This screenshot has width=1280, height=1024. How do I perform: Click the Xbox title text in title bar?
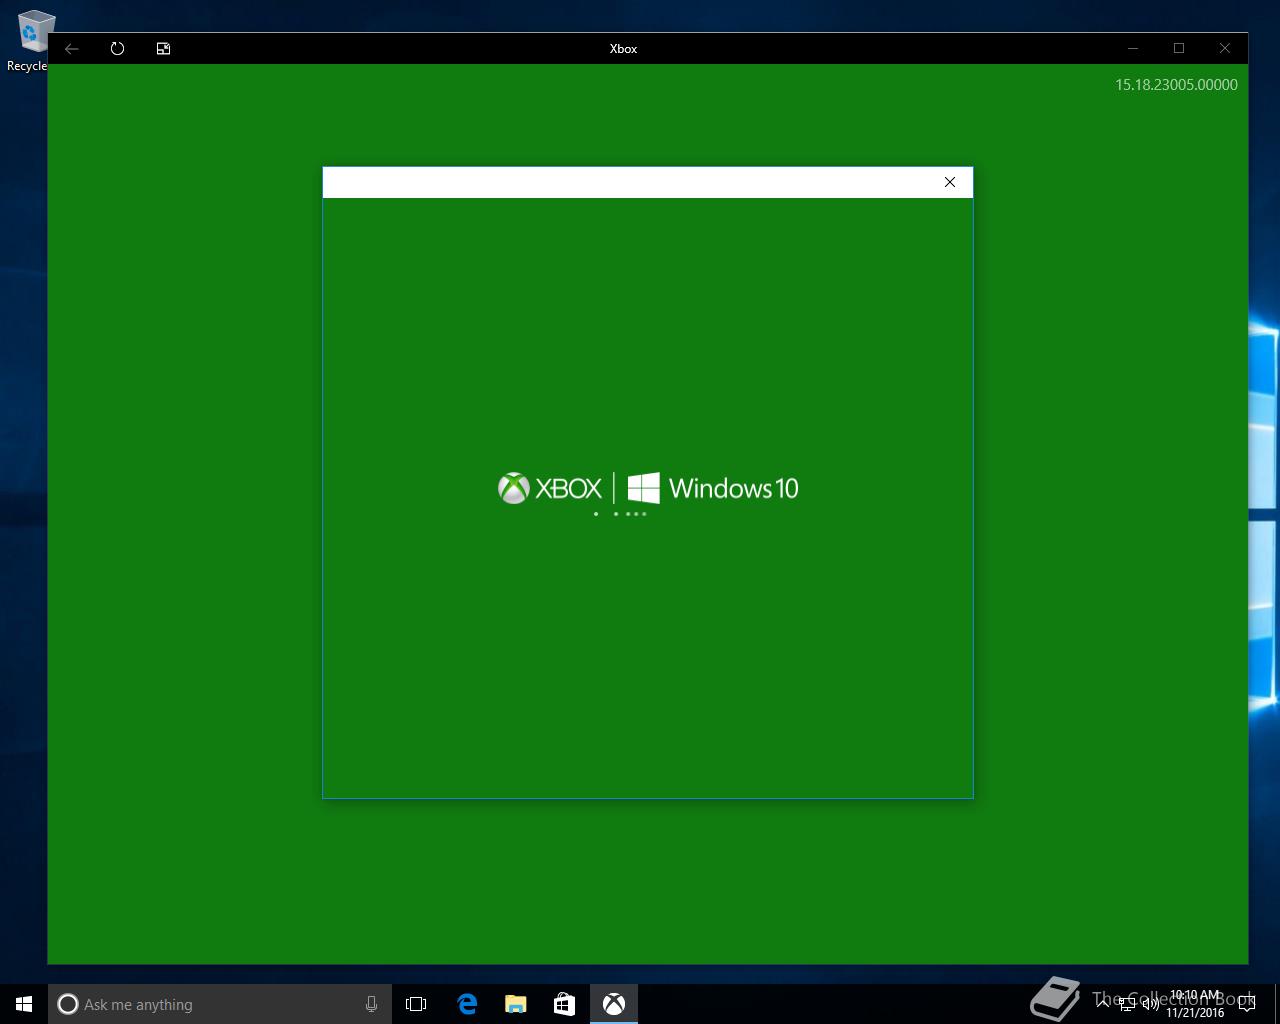pos(623,48)
